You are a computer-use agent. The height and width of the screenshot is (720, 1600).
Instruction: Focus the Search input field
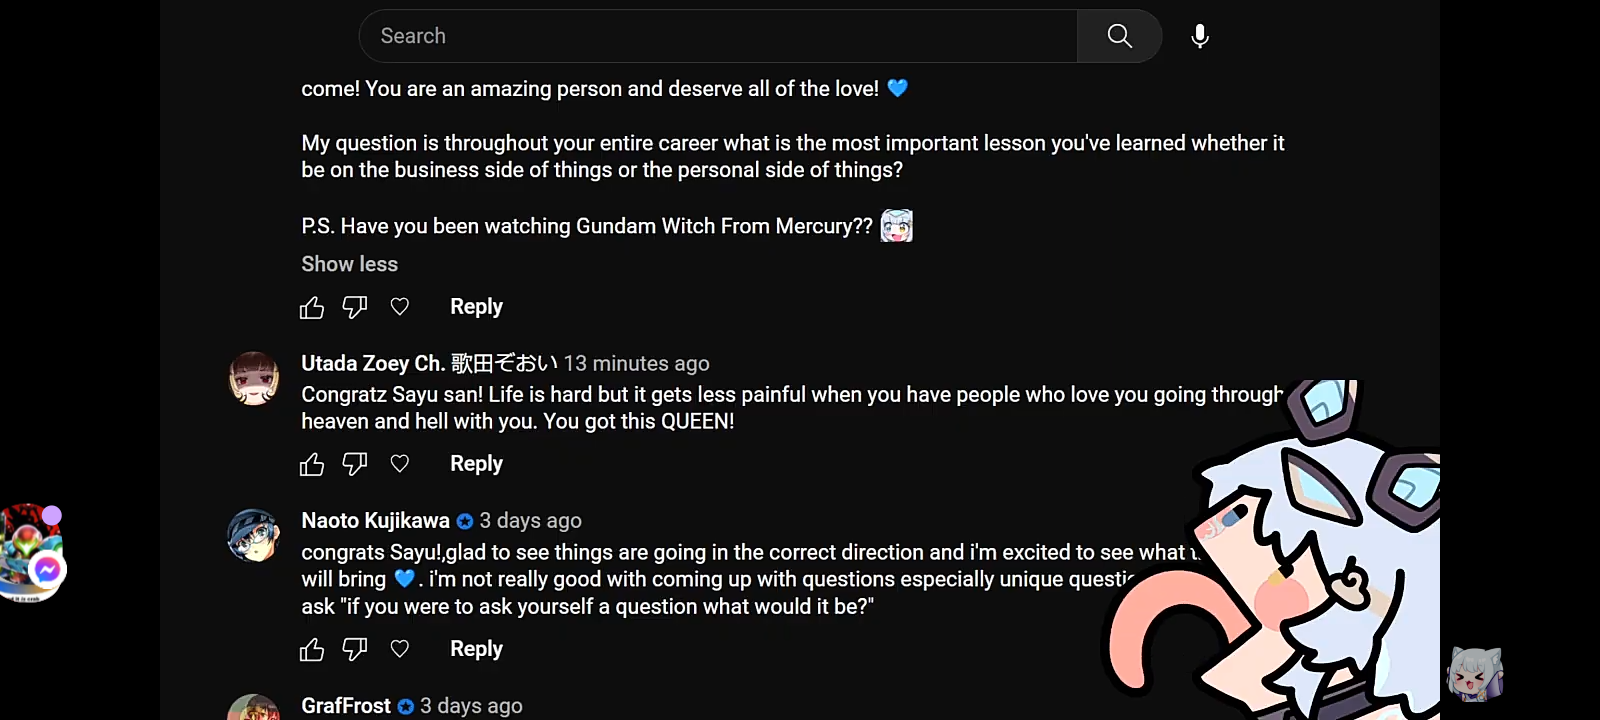pyautogui.click(x=718, y=36)
